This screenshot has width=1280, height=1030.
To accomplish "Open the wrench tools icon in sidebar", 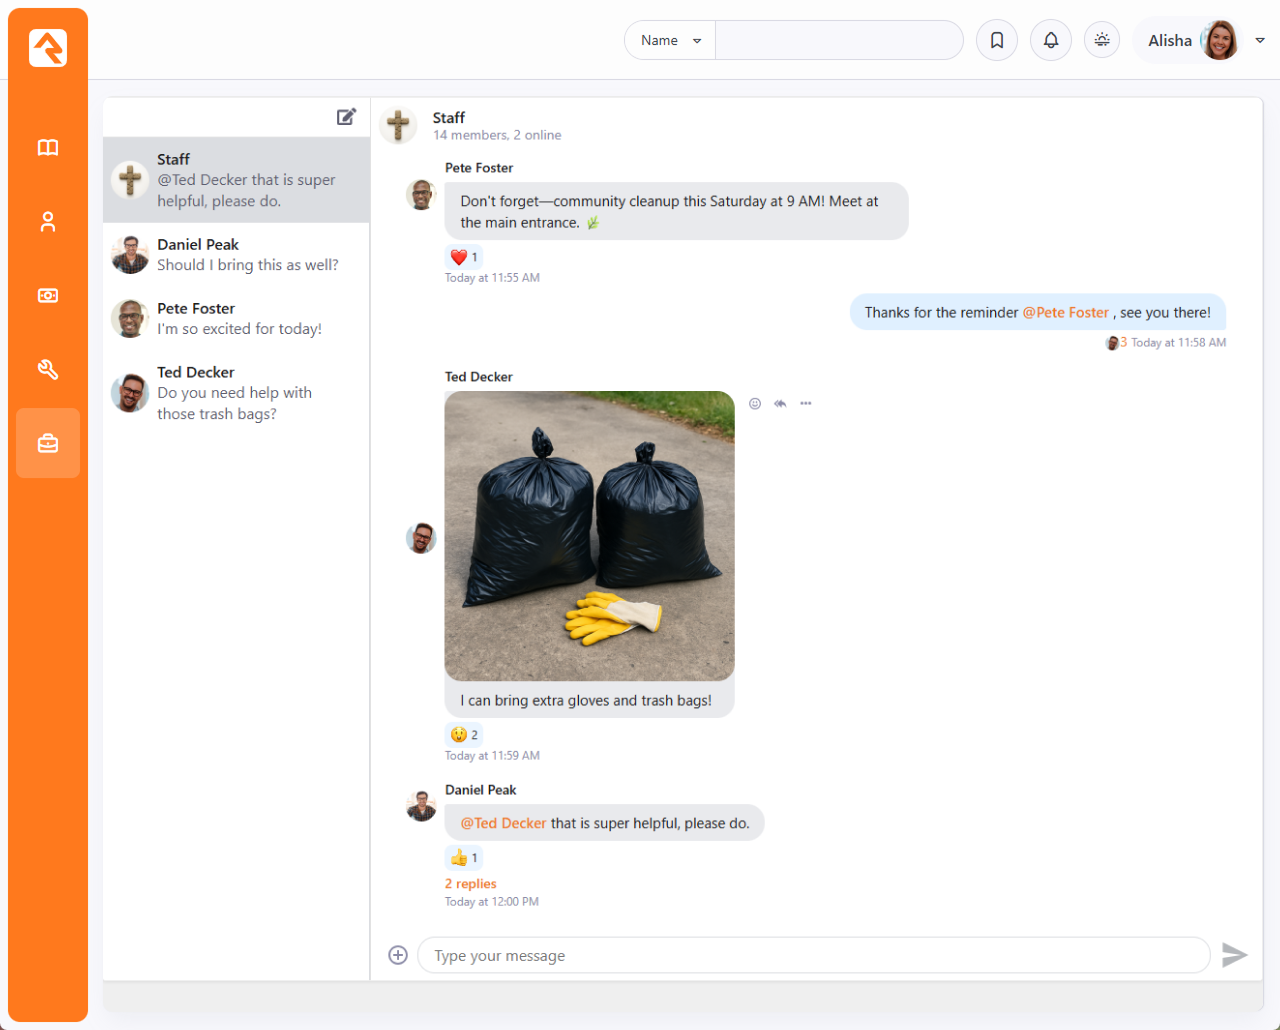I will [x=48, y=370].
